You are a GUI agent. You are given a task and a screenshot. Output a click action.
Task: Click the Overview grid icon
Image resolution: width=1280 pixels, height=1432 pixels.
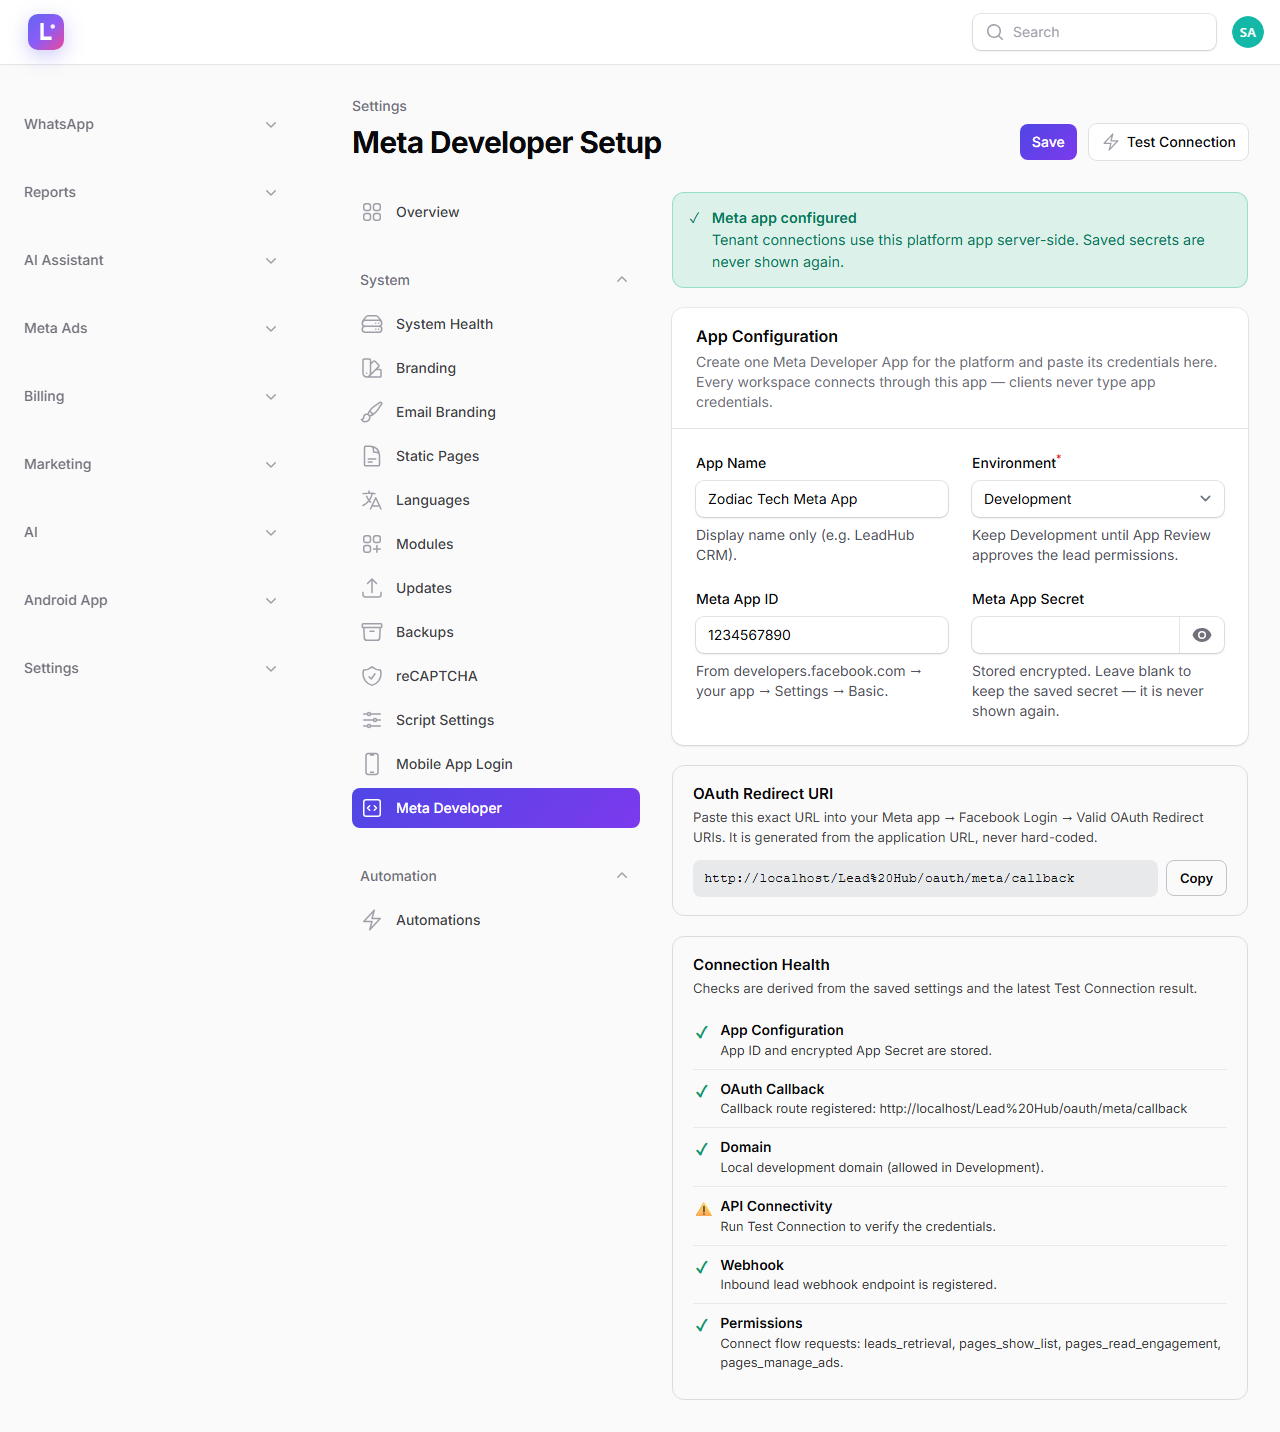[372, 212]
